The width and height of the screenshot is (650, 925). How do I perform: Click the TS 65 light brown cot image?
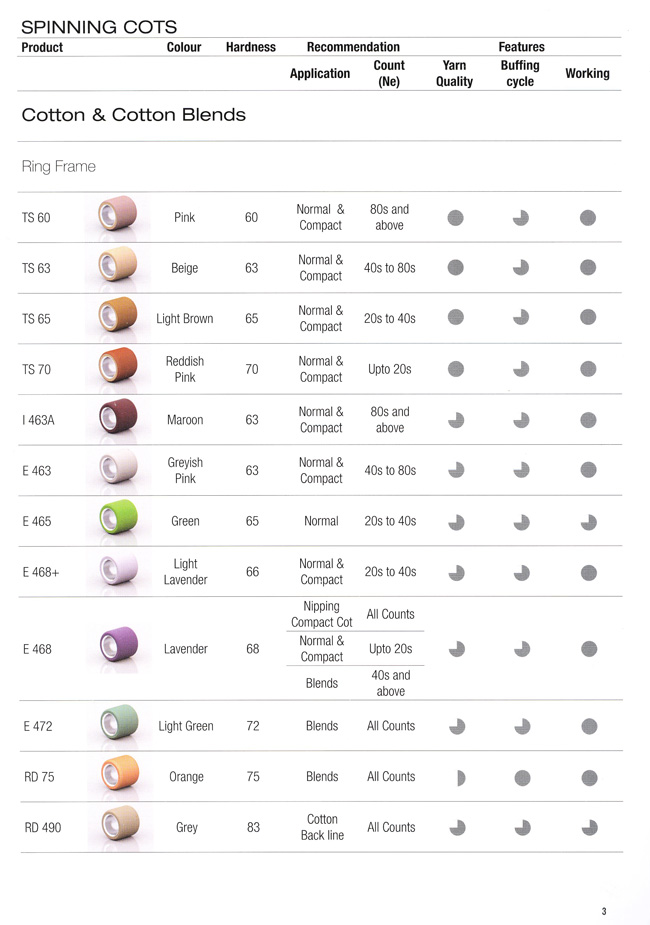pyautogui.click(x=117, y=314)
